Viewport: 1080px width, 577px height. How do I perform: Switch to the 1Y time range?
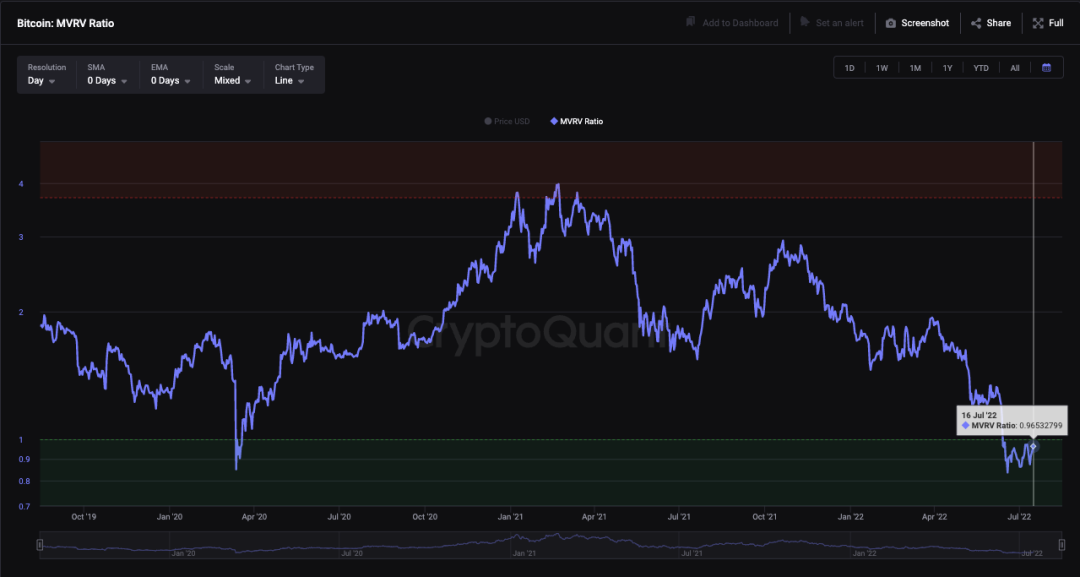[947, 68]
